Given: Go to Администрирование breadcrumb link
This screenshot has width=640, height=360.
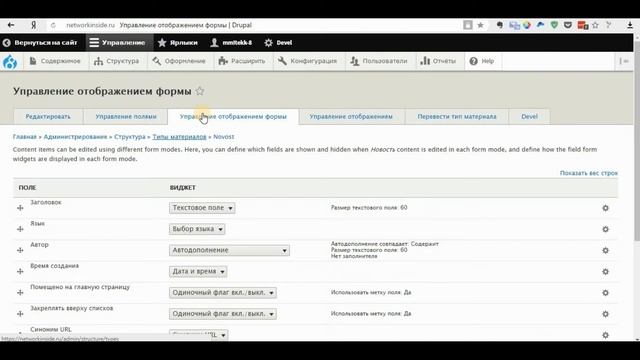Looking at the screenshot, I should 75,137.
